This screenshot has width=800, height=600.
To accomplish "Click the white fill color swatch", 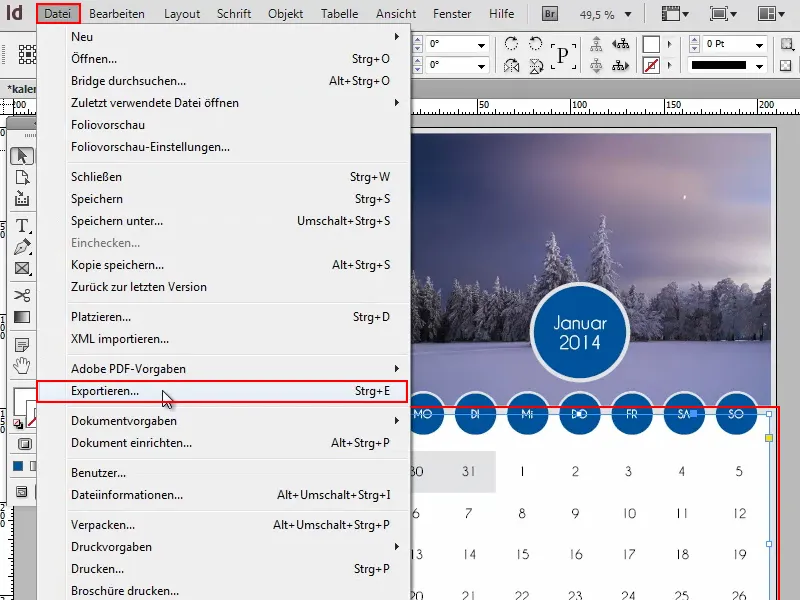I will point(651,44).
